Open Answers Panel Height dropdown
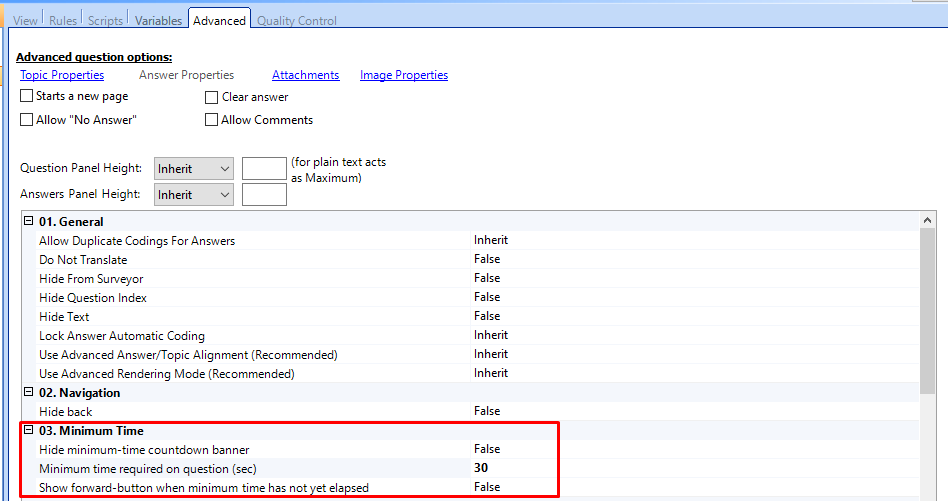 pos(193,195)
